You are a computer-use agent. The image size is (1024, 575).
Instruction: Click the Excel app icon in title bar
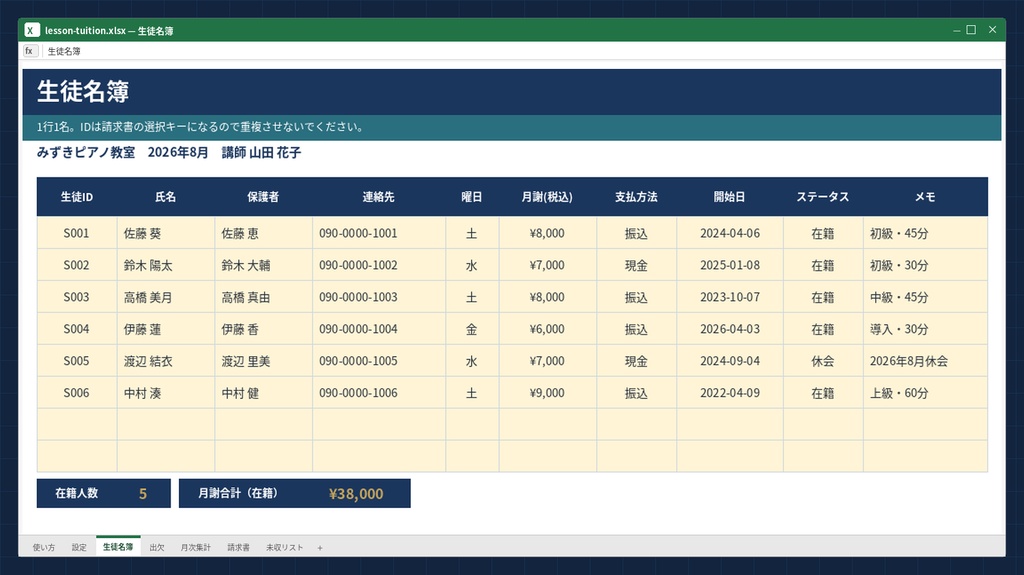pyautogui.click(x=32, y=30)
